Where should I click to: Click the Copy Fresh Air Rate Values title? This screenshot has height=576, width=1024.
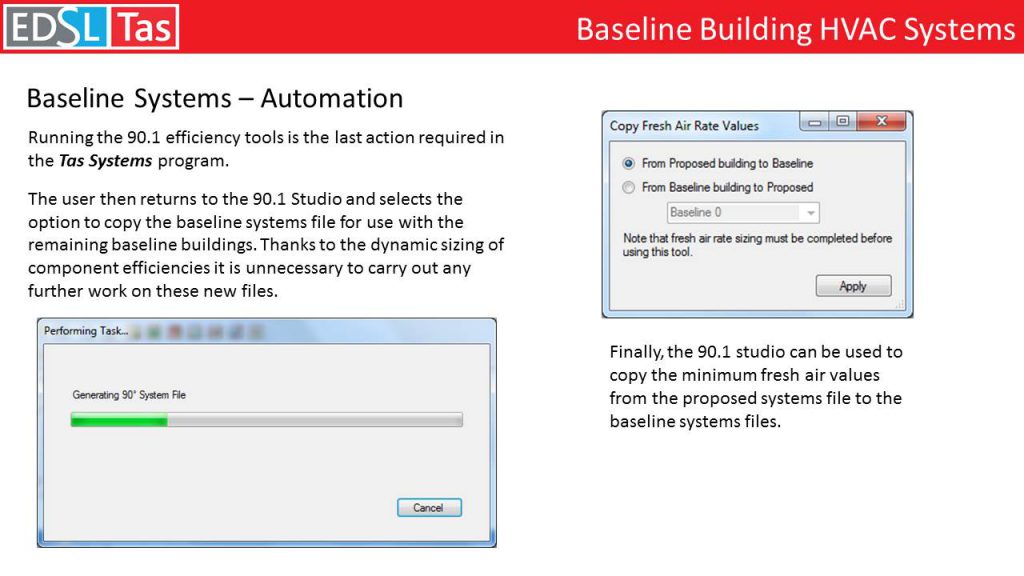(x=684, y=126)
